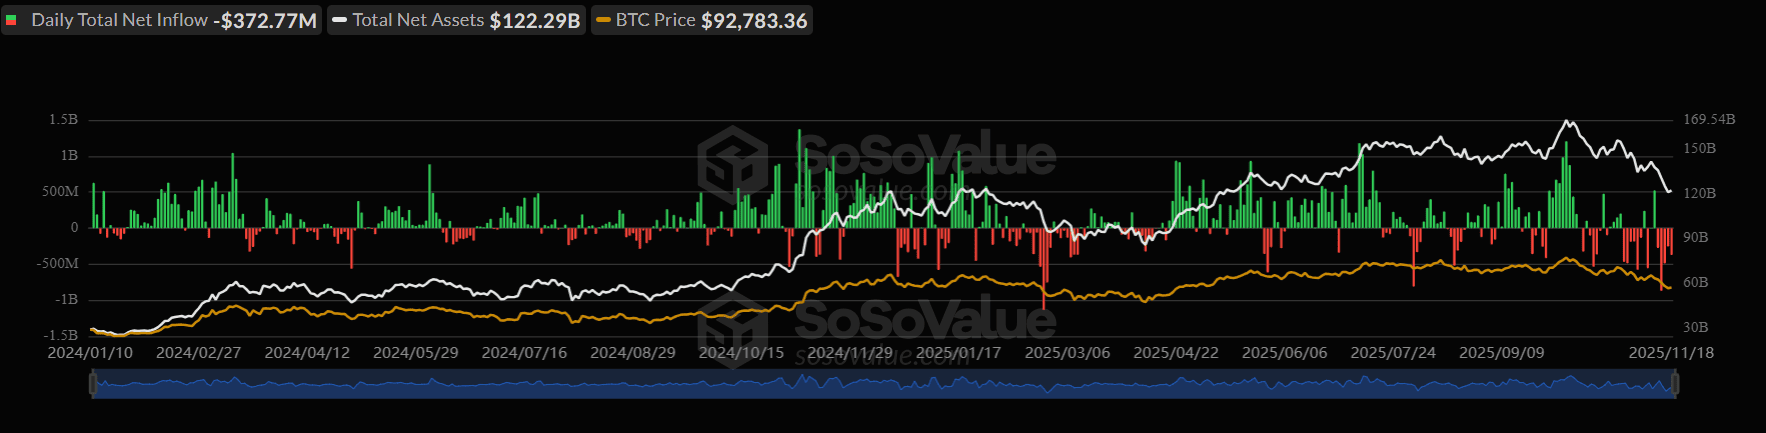Viewport: 1766px width, 433px height.
Task: Click the 120B right axis label
Action: (x=1699, y=194)
